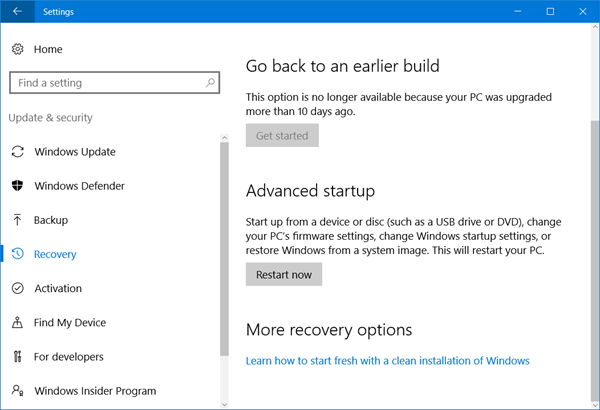Maximize the Settings window
600x410 pixels.
tap(550, 12)
